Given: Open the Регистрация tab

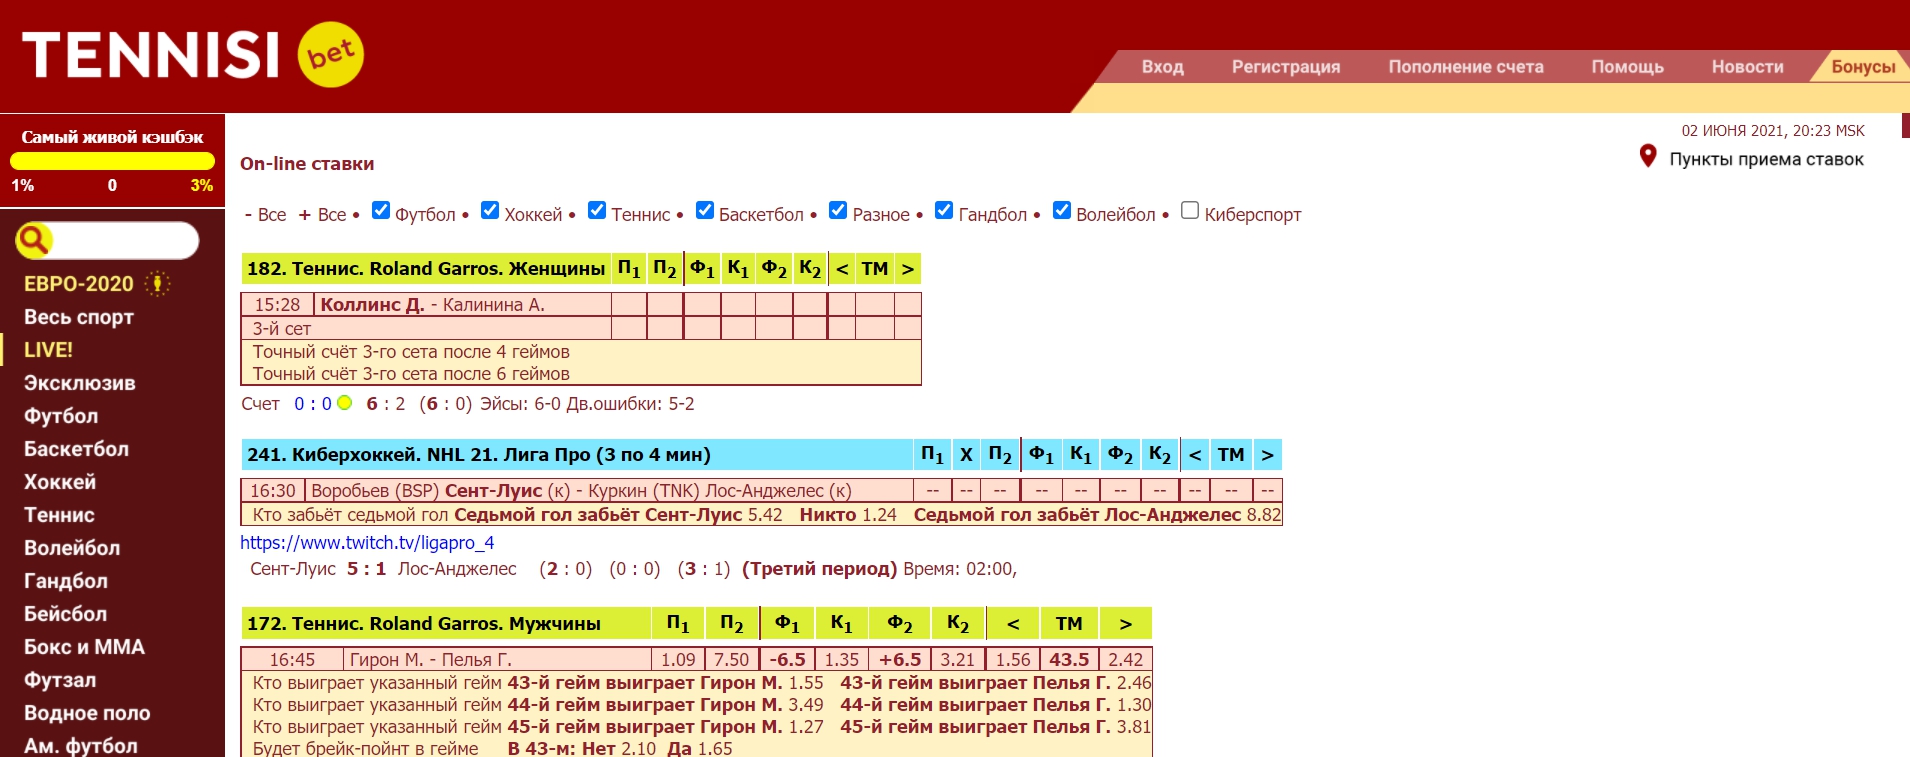Looking at the screenshot, I should [x=1285, y=67].
